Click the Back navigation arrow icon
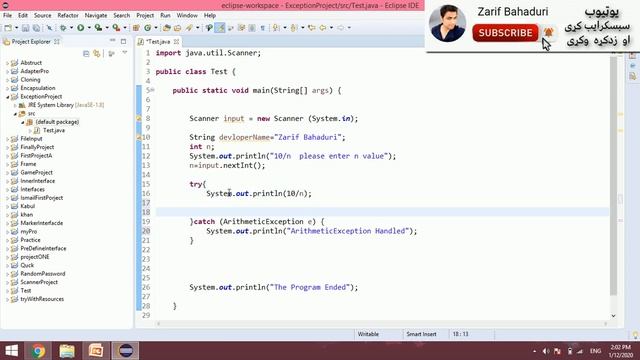The width and height of the screenshot is (640, 360). click(x=322, y=28)
